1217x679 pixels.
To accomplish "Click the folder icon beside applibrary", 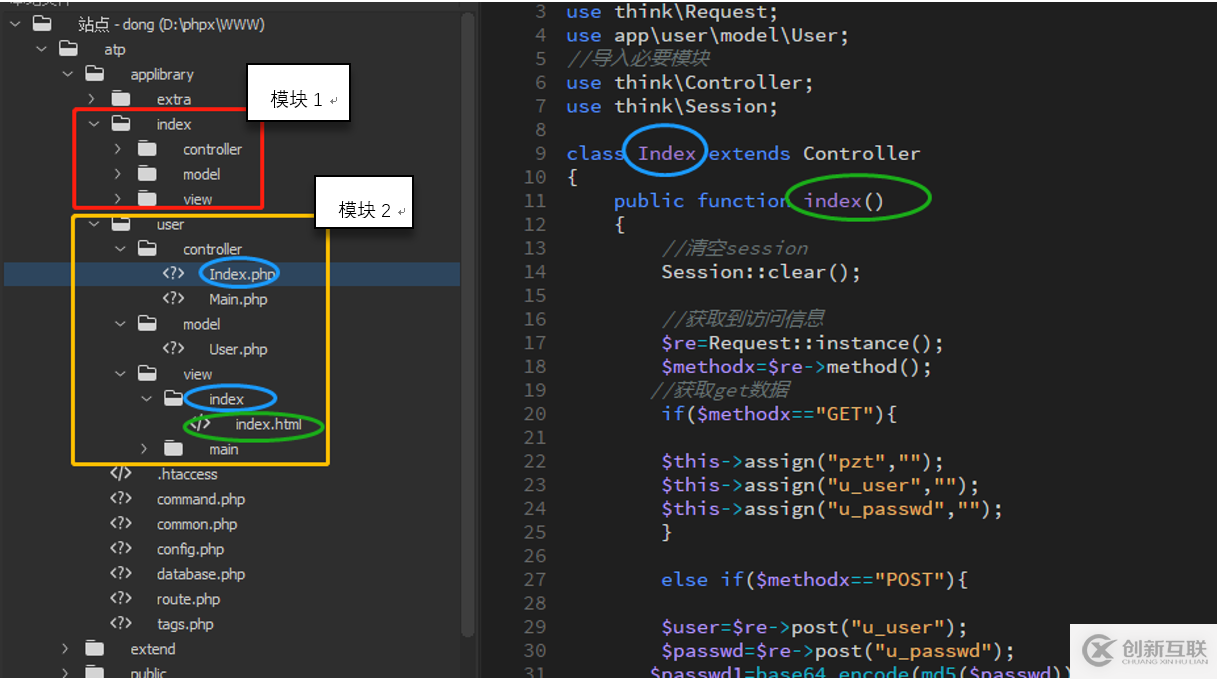I will [94, 74].
